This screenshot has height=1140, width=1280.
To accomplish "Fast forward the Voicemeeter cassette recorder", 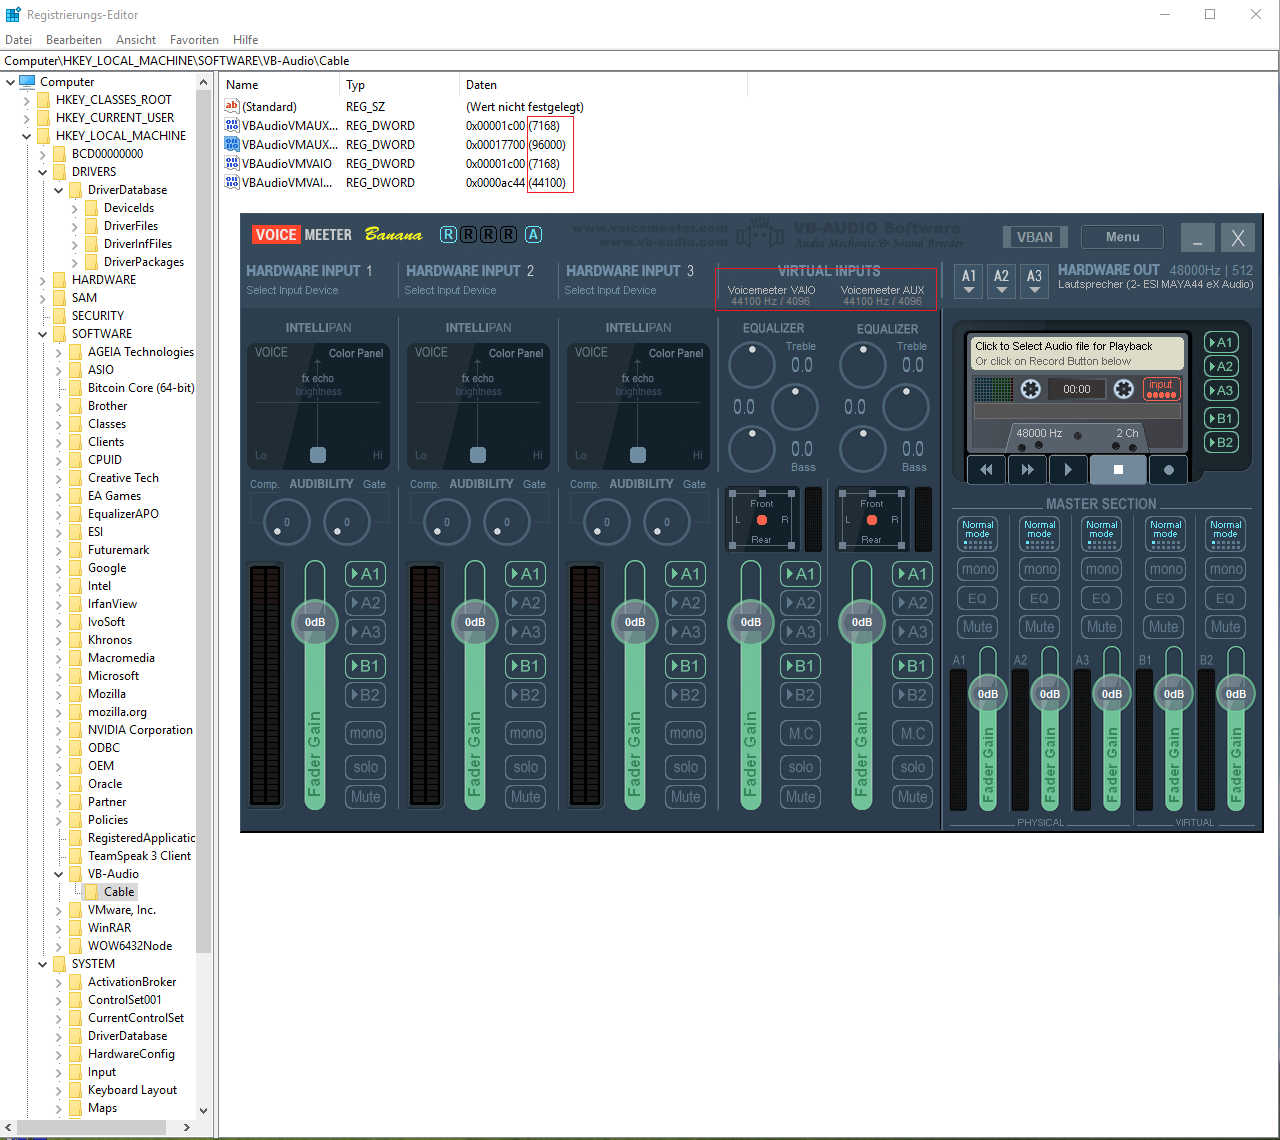I will 1027,469.
